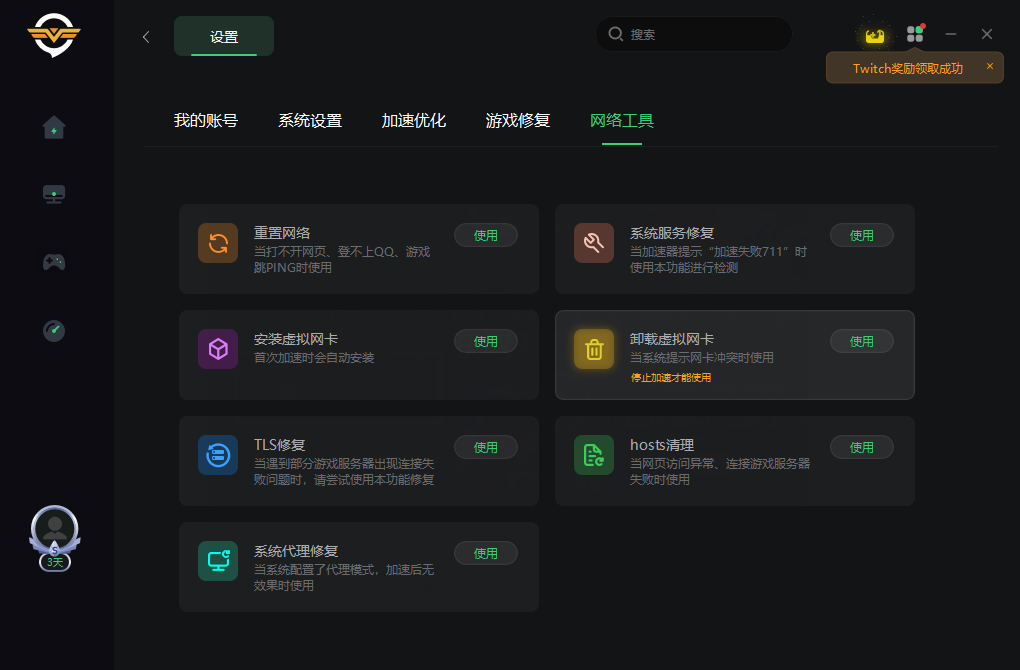
Task: Open the four-square apps menu icon
Action: coord(914,34)
